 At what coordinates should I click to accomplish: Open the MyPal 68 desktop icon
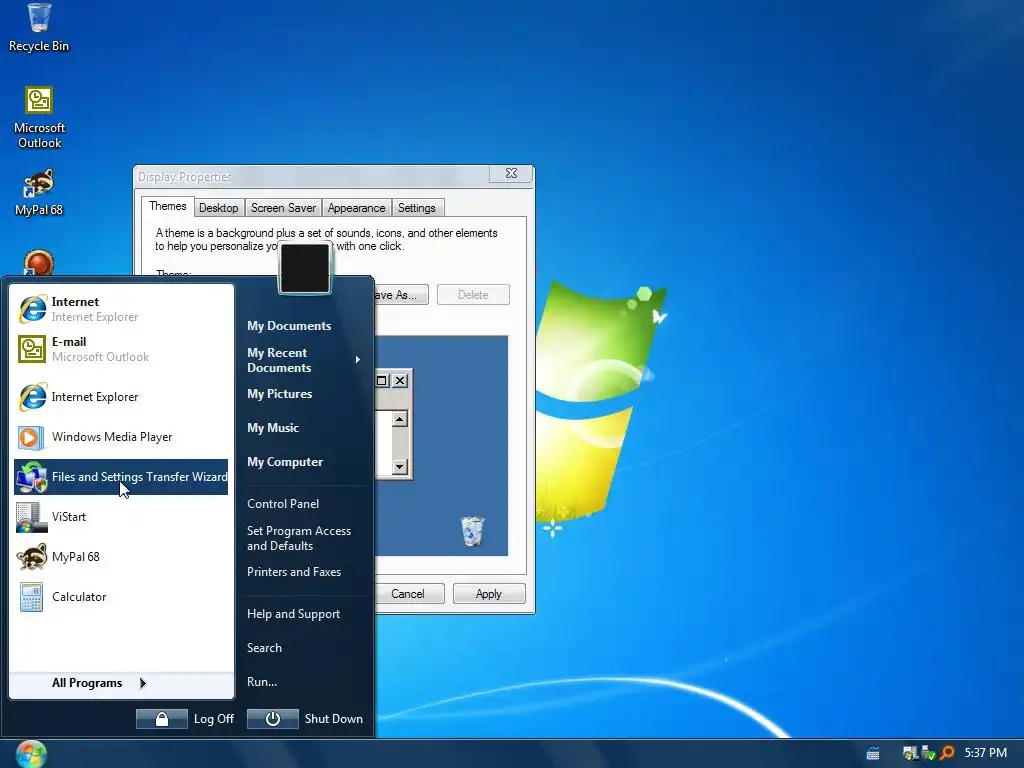click(39, 193)
